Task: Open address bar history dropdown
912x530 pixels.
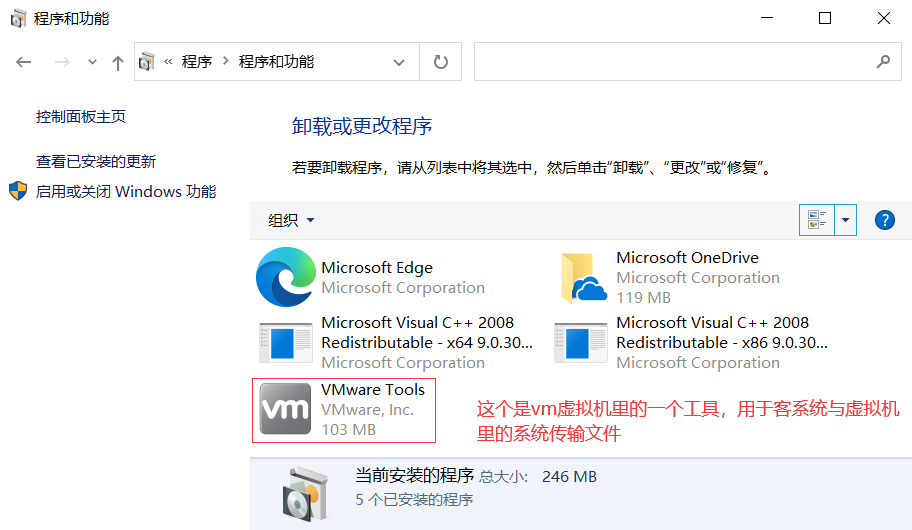Action: [399, 62]
